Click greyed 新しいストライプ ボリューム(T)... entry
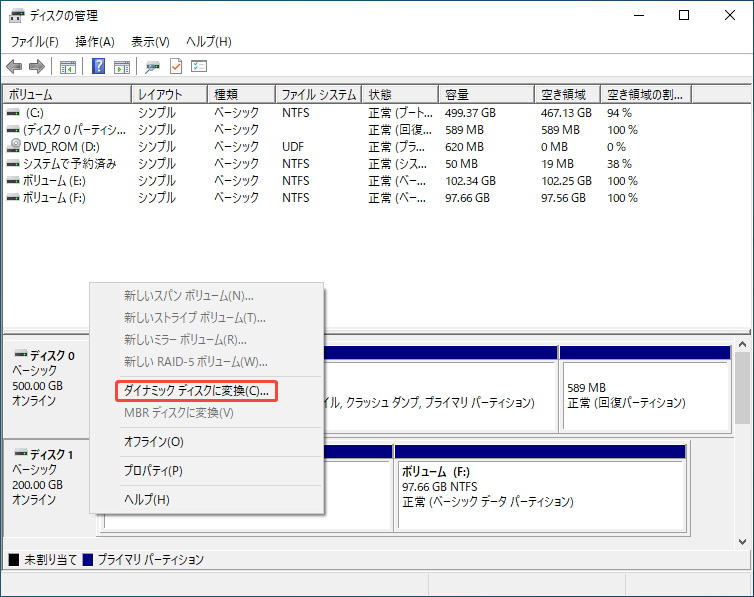The image size is (754, 597). point(207,318)
